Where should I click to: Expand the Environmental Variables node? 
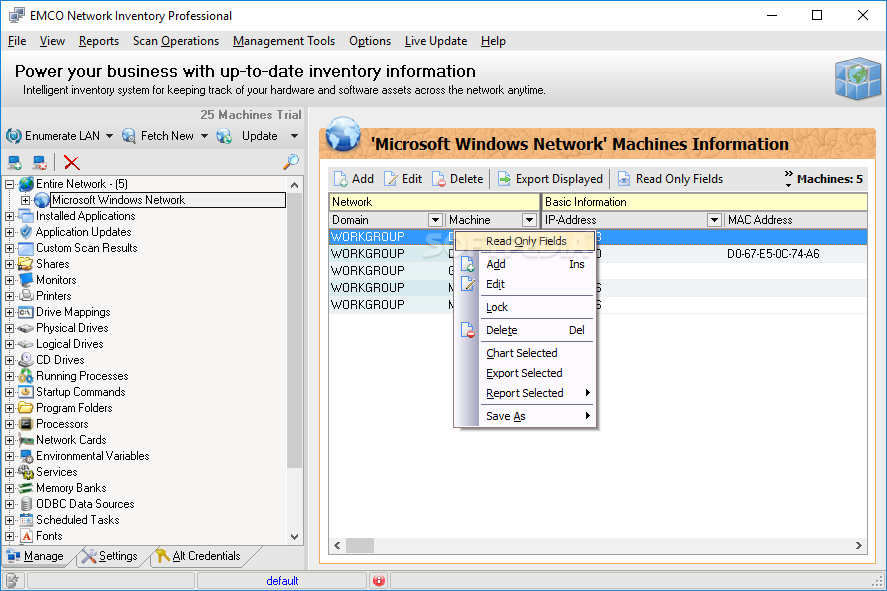click(10, 456)
